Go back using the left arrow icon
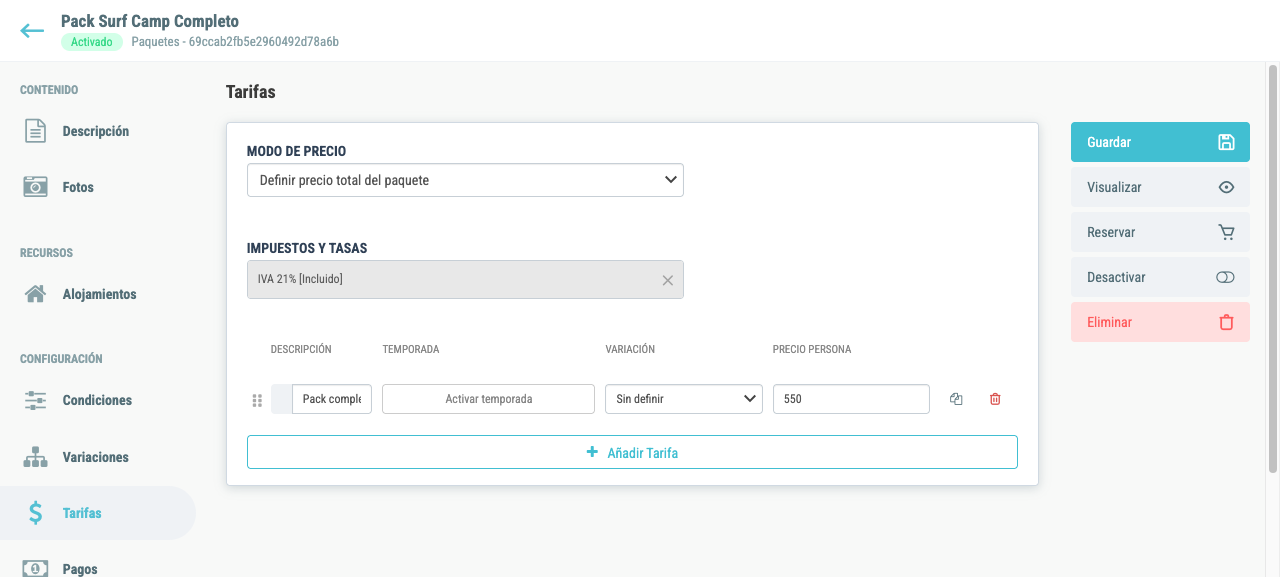Viewport: 1280px width, 577px height. (32, 31)
